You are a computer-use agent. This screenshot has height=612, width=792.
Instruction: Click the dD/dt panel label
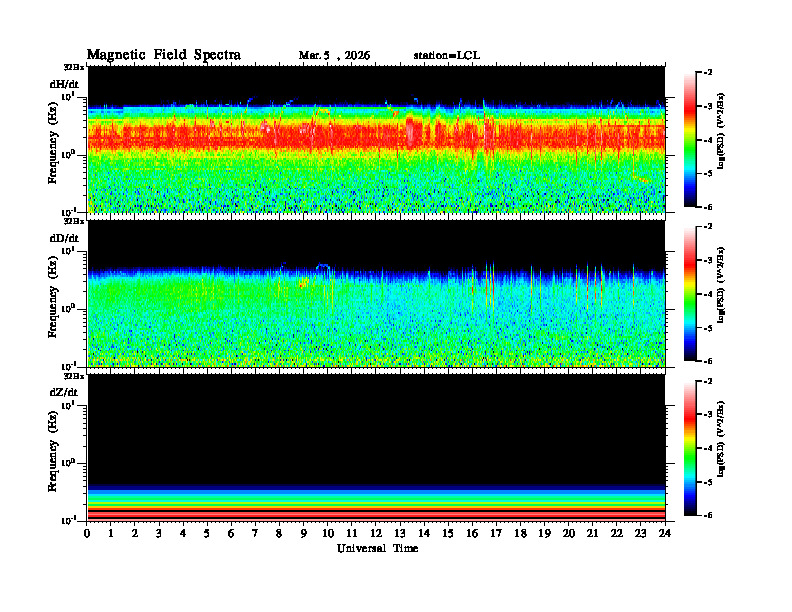click(x=64, y=238)
